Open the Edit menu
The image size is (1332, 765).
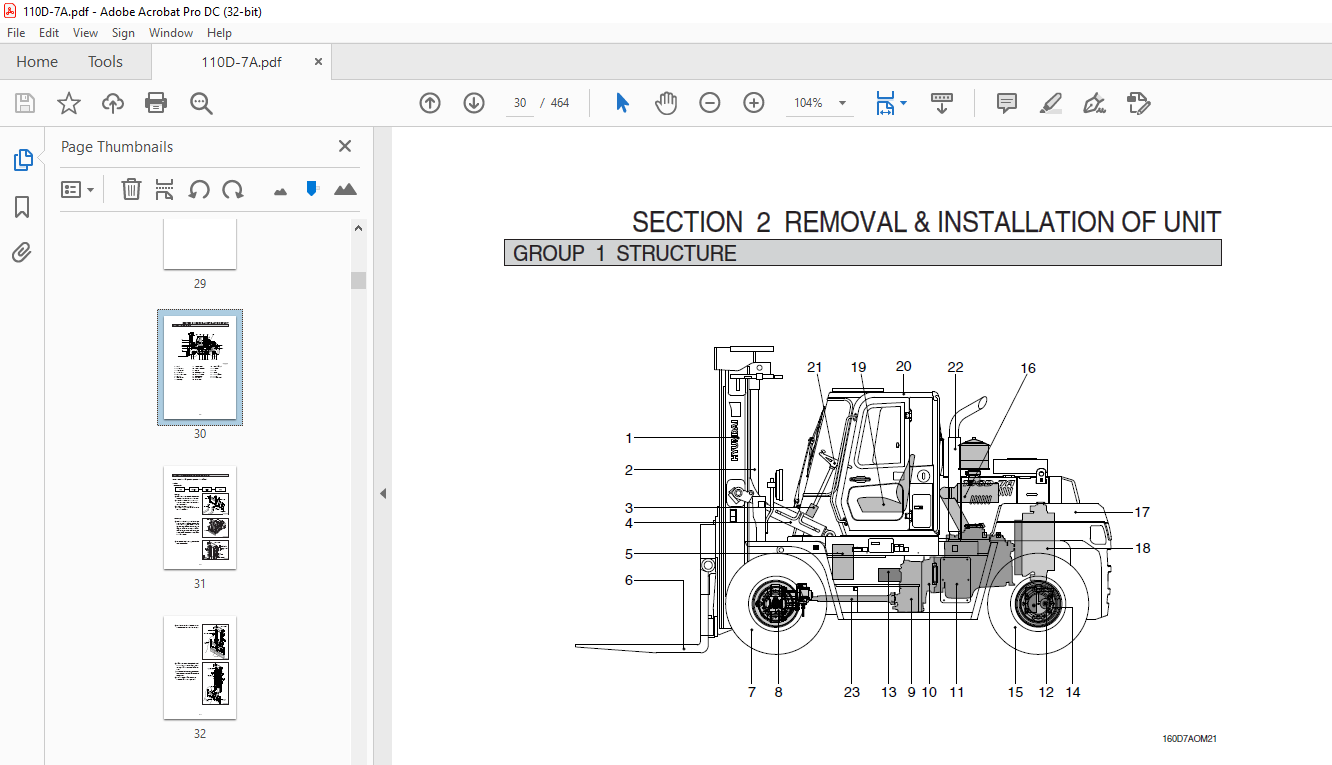(x=49, y=33)
